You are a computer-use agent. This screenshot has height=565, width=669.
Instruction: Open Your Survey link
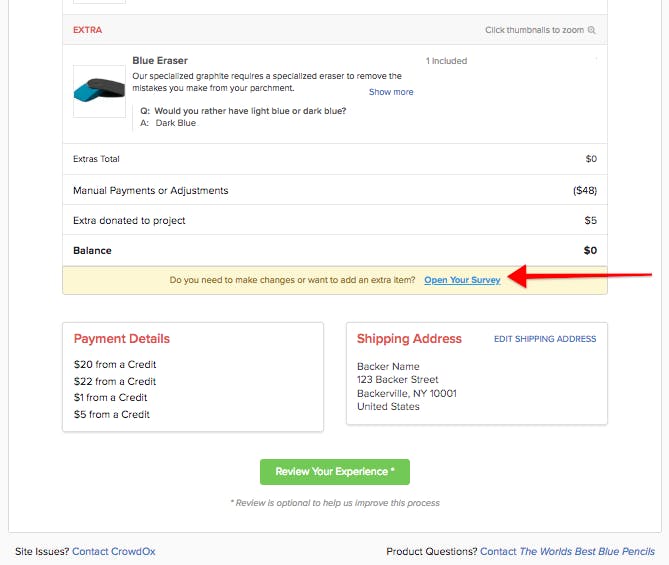tap(462, 280)
